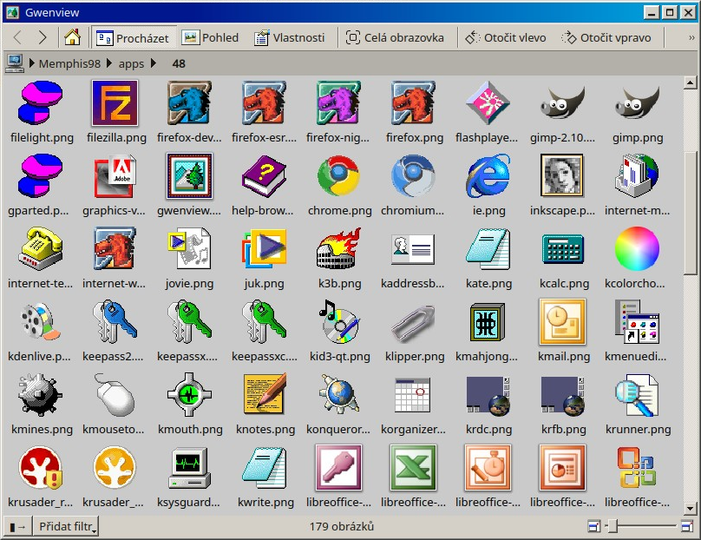Select the kcolorchooser color wheel thumbnail
Viewport: 701px width, 540px height.
[x=637, y=249]
